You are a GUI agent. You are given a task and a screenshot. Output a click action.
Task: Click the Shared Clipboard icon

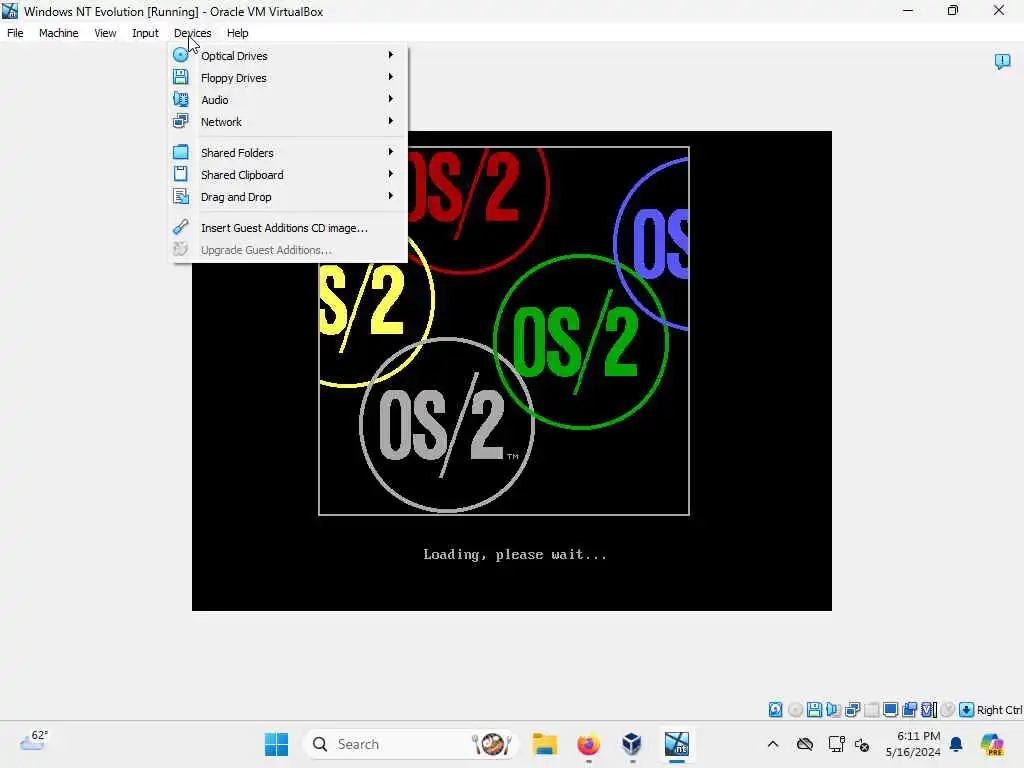pyautogui.click(x=180, y=174)
